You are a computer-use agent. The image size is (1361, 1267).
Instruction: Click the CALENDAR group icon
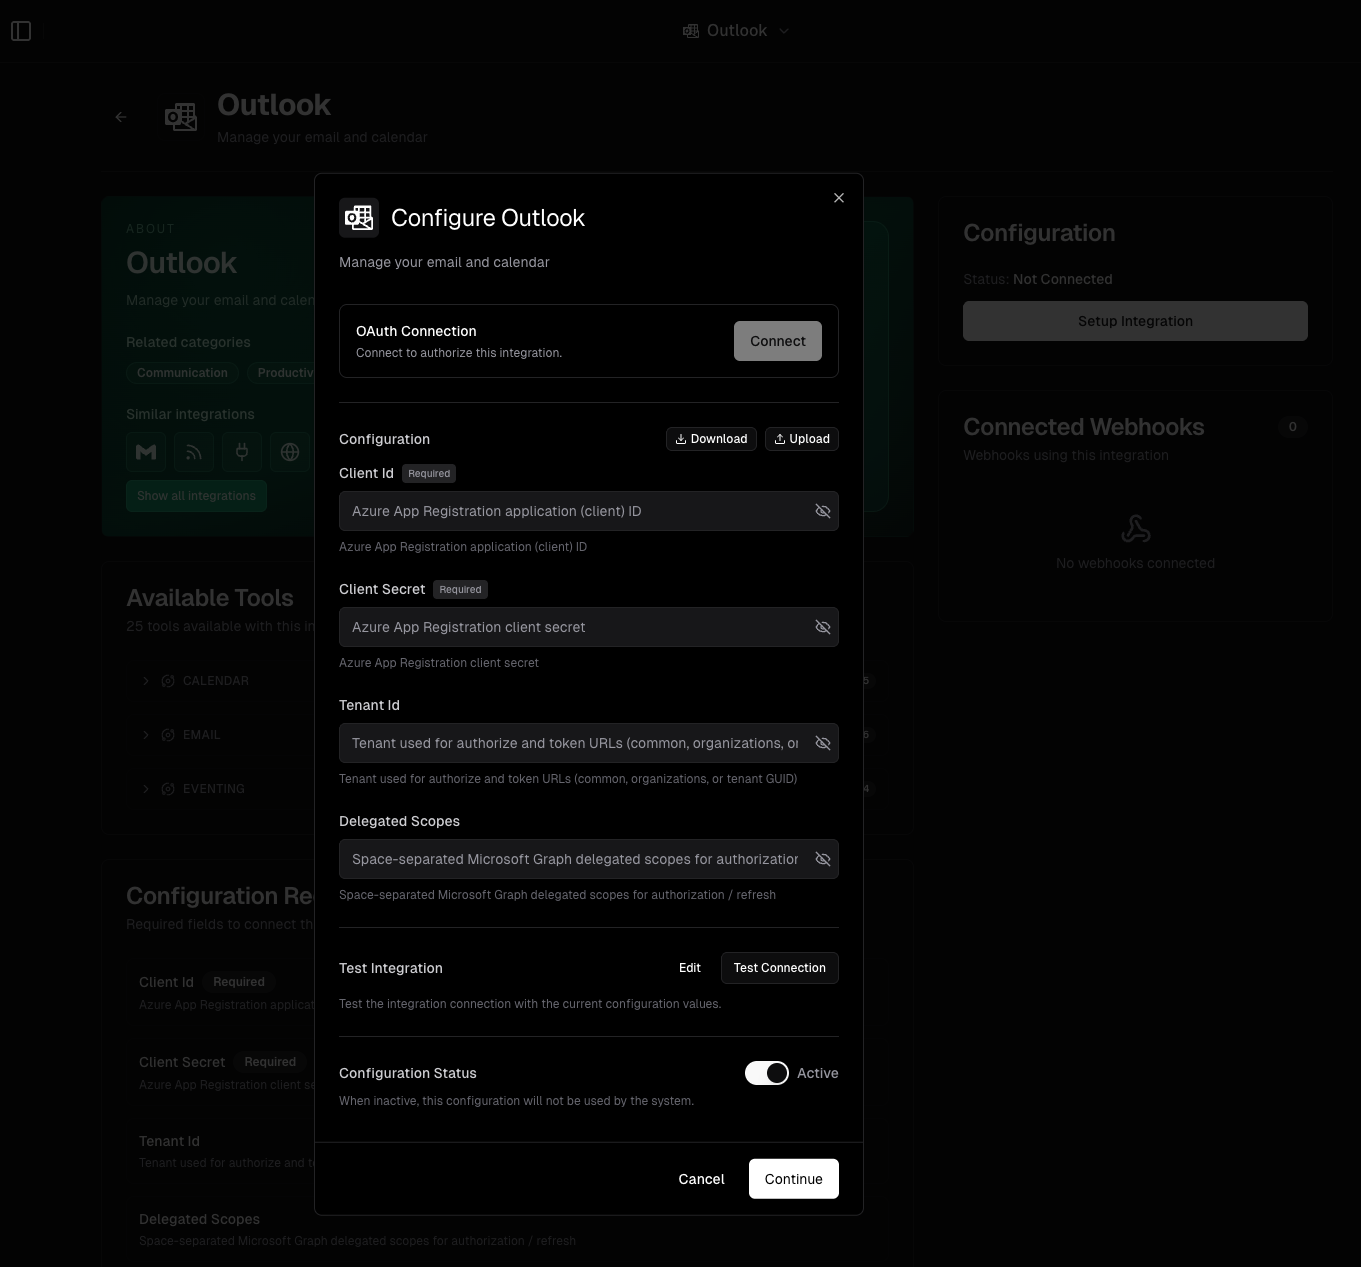[168, 681]
